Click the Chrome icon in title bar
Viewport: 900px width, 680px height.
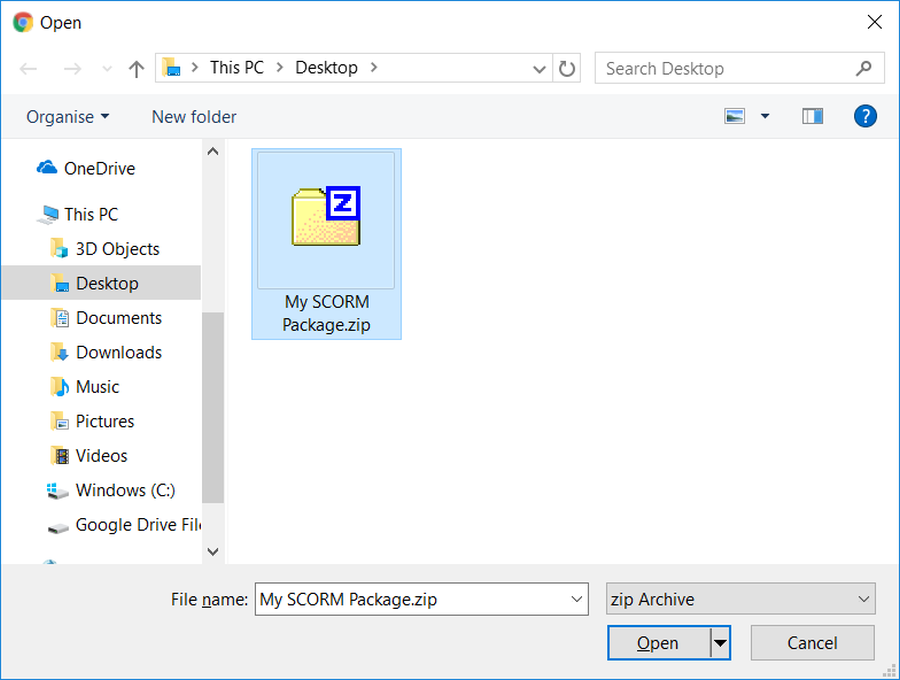[x=23, y=22]
